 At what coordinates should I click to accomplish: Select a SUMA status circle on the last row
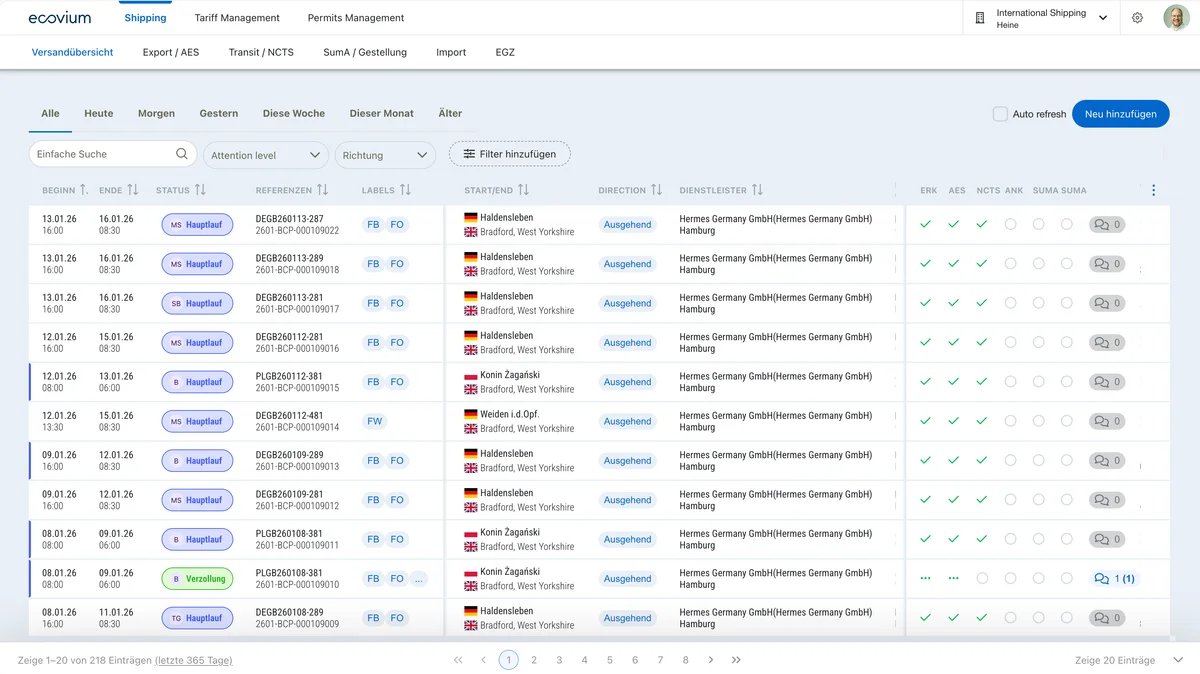1038,618
